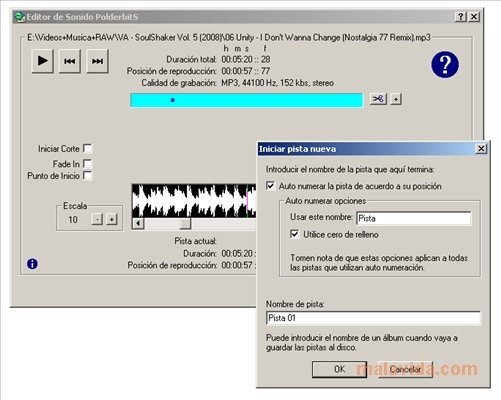This screenshot has height=400, width=501.
Task: Click the Pista actual label
Action: tap(195, 241)
